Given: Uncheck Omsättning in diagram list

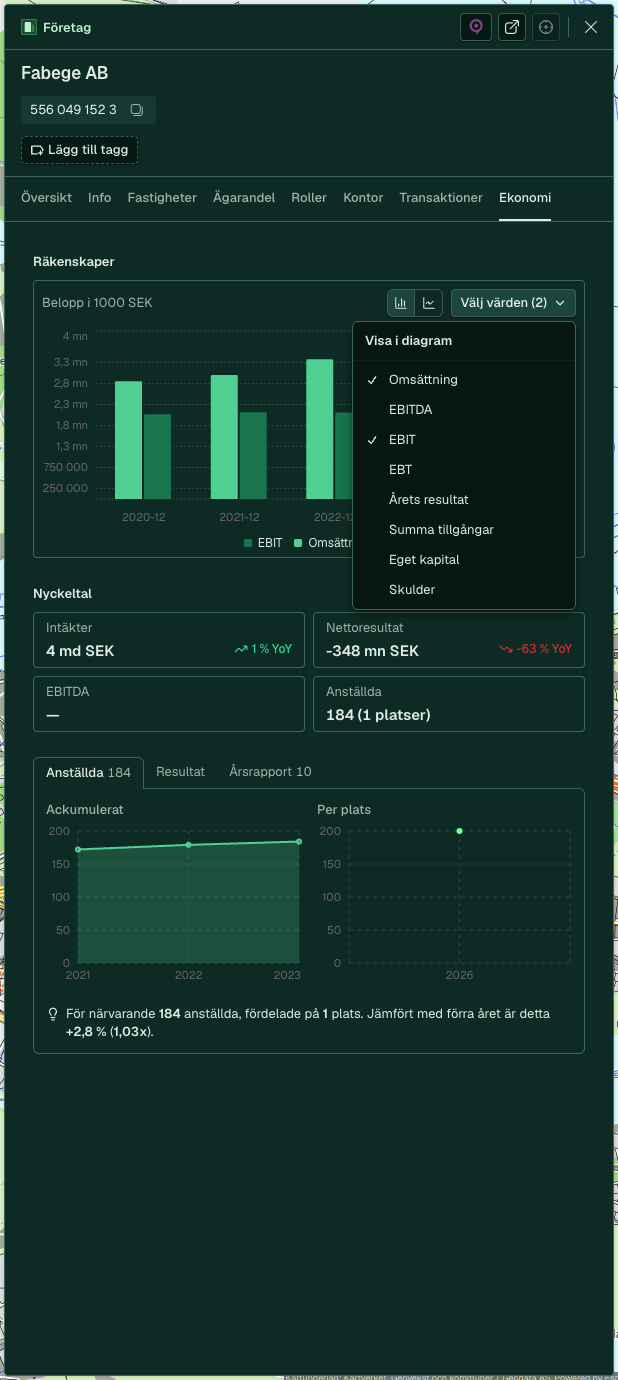Looking at the screenshot, I should point(464,380).
